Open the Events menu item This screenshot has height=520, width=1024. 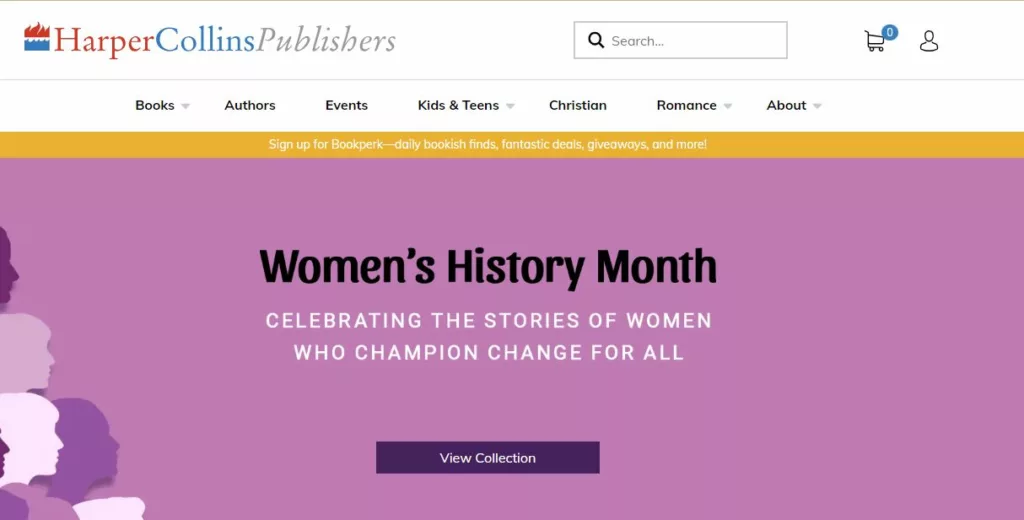pos(346,105)
